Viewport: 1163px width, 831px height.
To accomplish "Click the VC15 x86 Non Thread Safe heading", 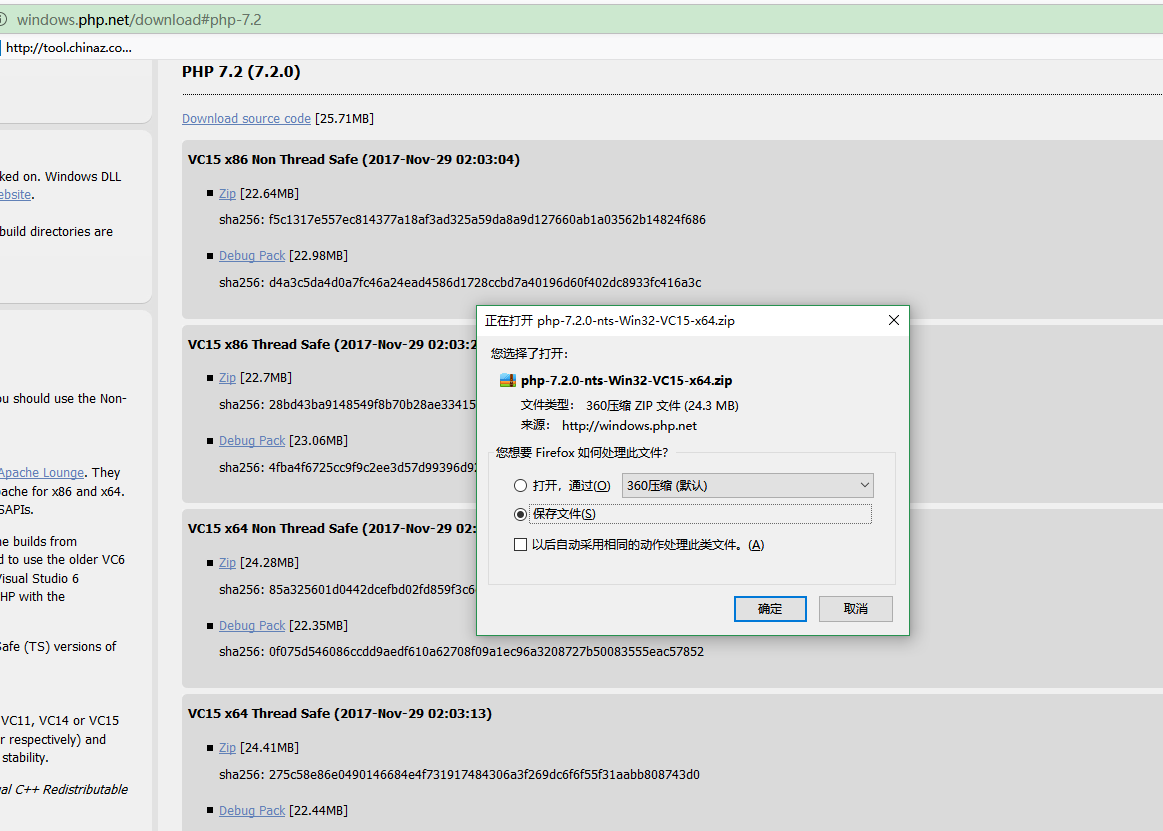I will tap(354, 160).
